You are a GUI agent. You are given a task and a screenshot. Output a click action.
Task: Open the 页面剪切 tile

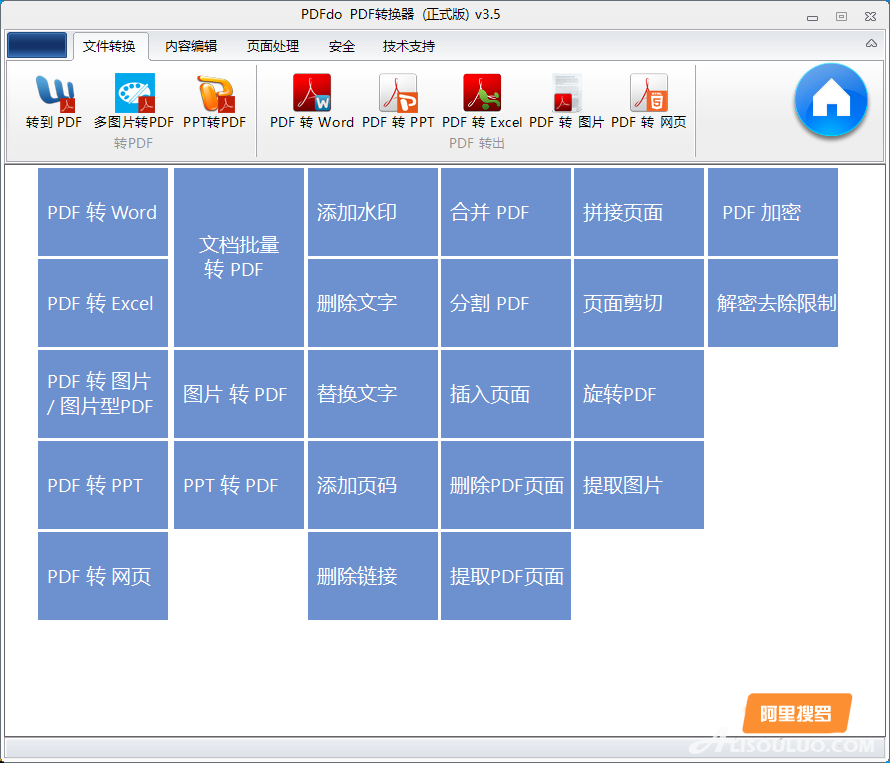(639, 303)
